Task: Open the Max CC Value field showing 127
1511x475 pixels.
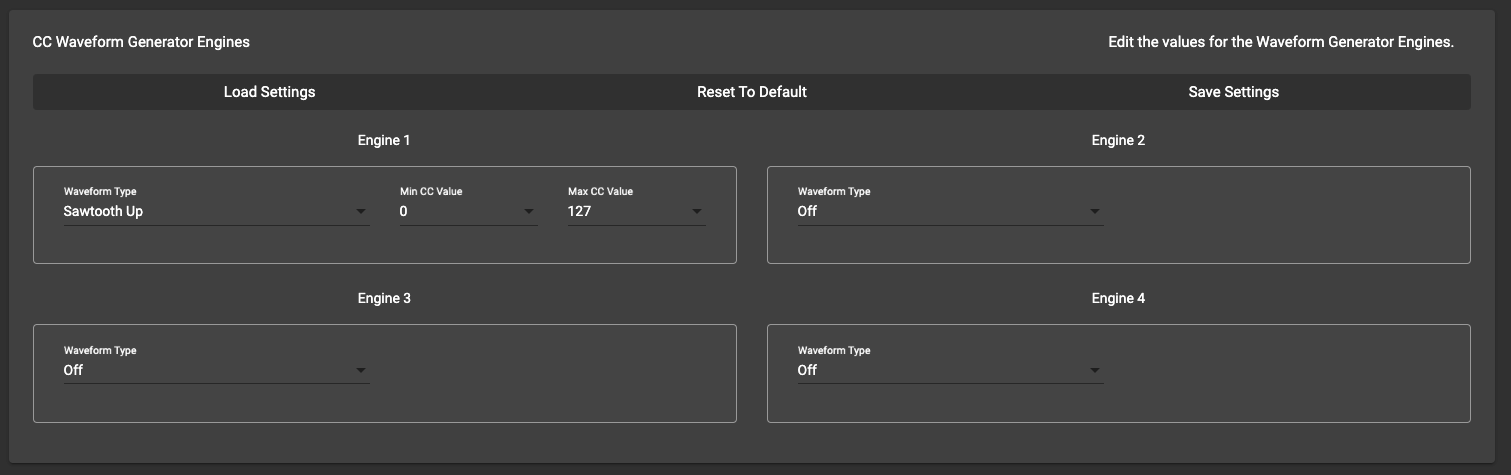Action: pyautogui.click(x=581, y=211)
